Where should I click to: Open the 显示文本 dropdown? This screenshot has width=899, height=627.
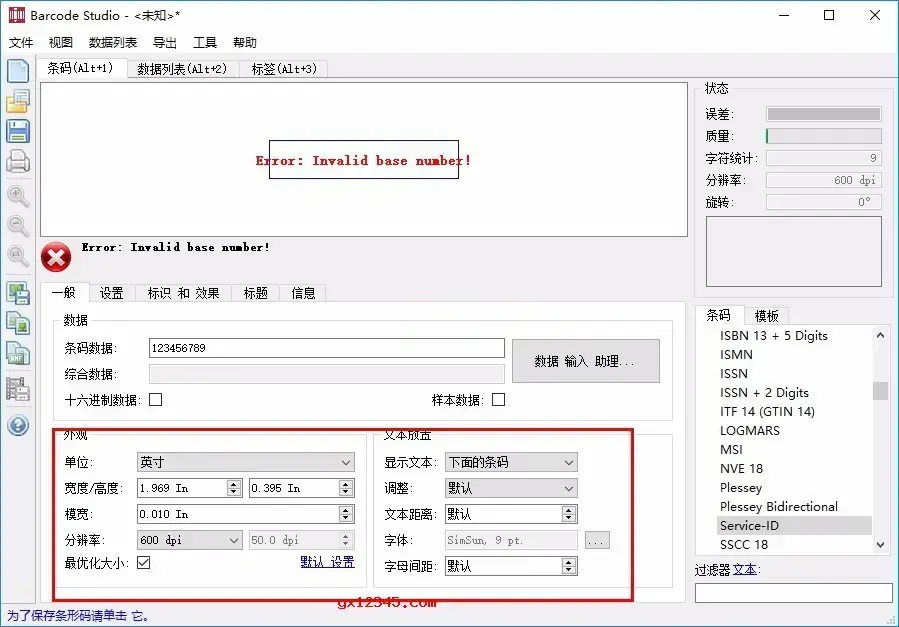(511, 462)
